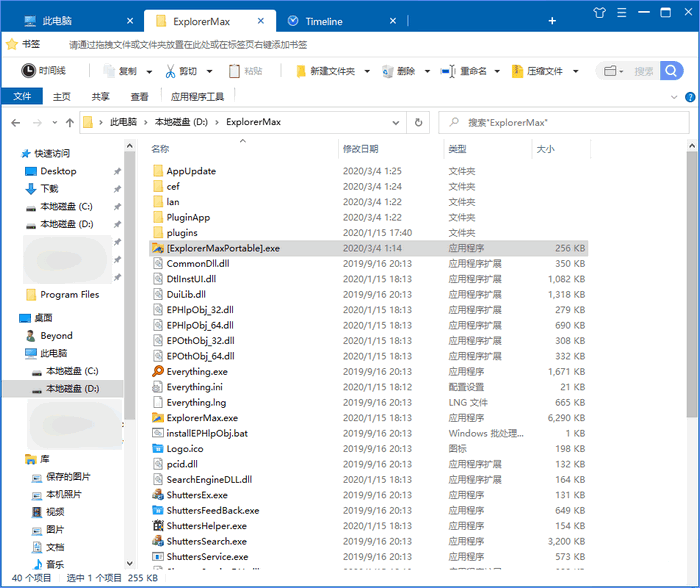The height and width of the screenshot is (588, 700).
Task: Sort by the 修改日期 column header
Action: coord(392,149)
